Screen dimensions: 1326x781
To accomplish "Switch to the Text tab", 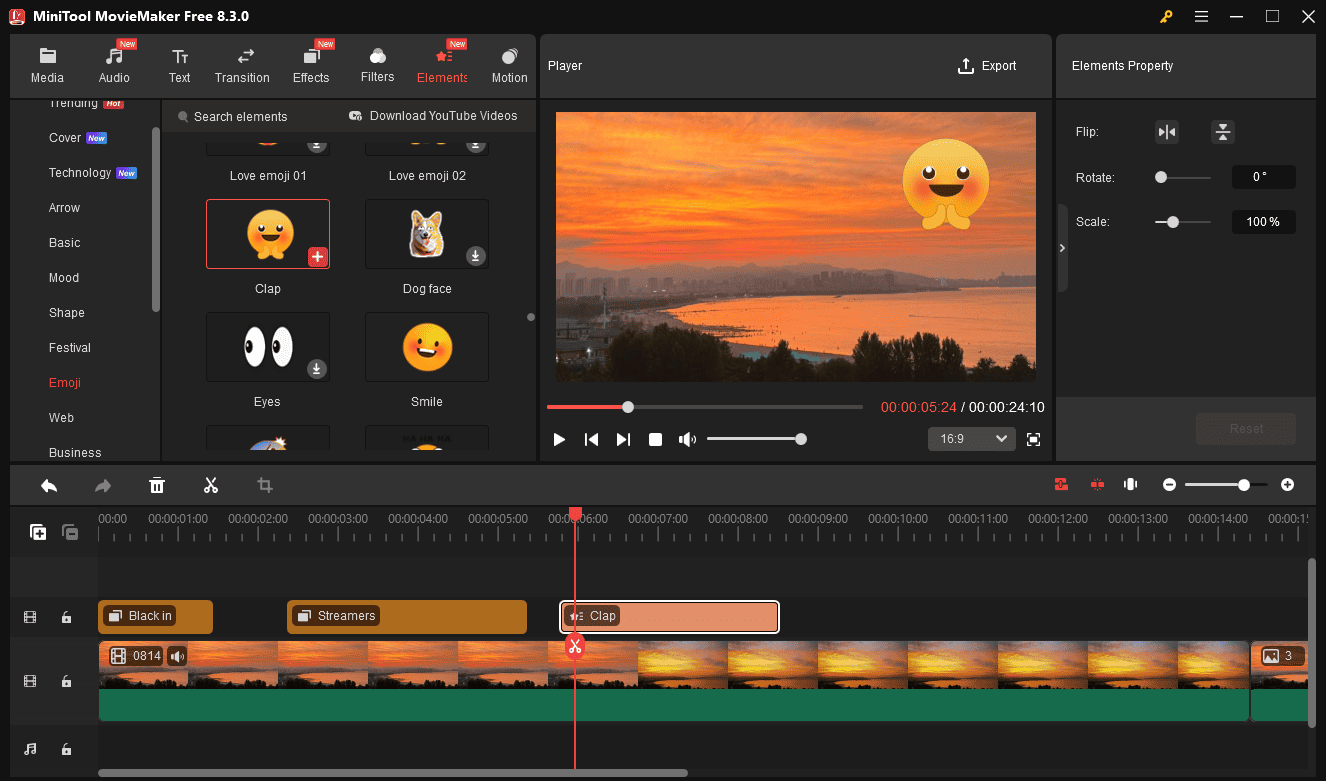I will tap(179, 66).
